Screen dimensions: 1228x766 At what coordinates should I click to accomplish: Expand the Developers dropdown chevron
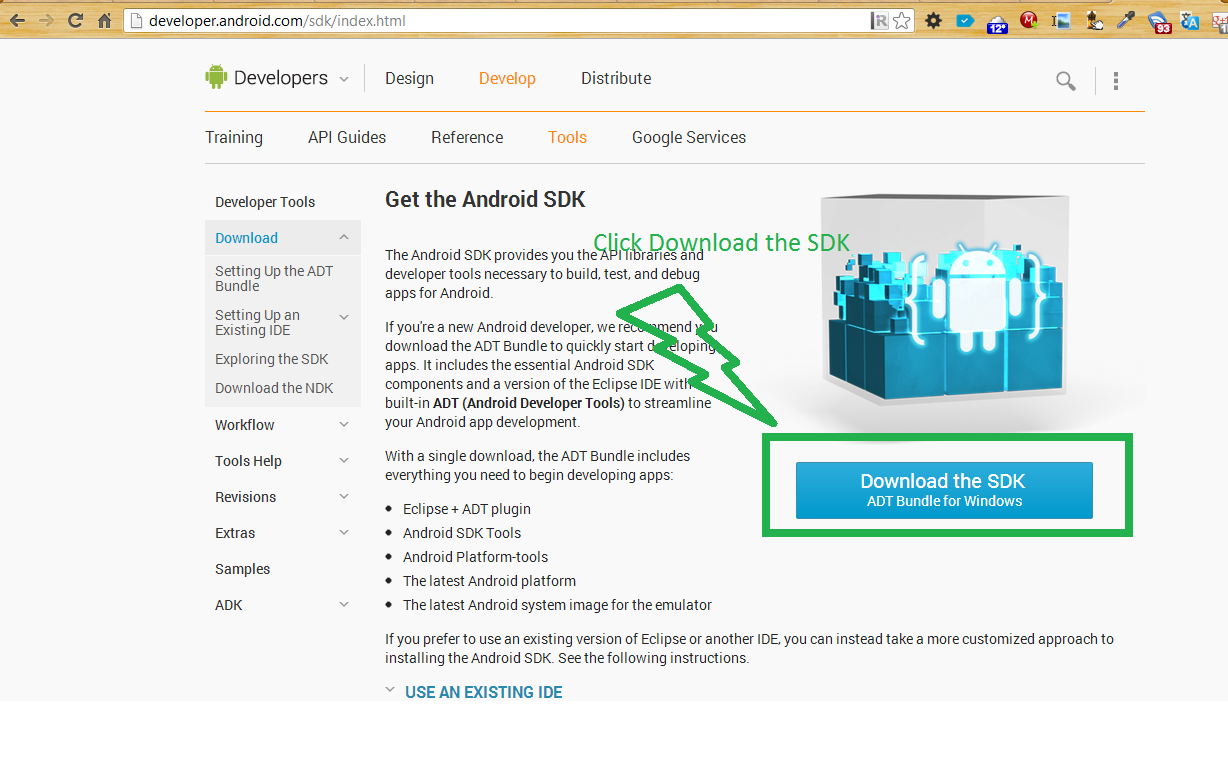(344, 79)
